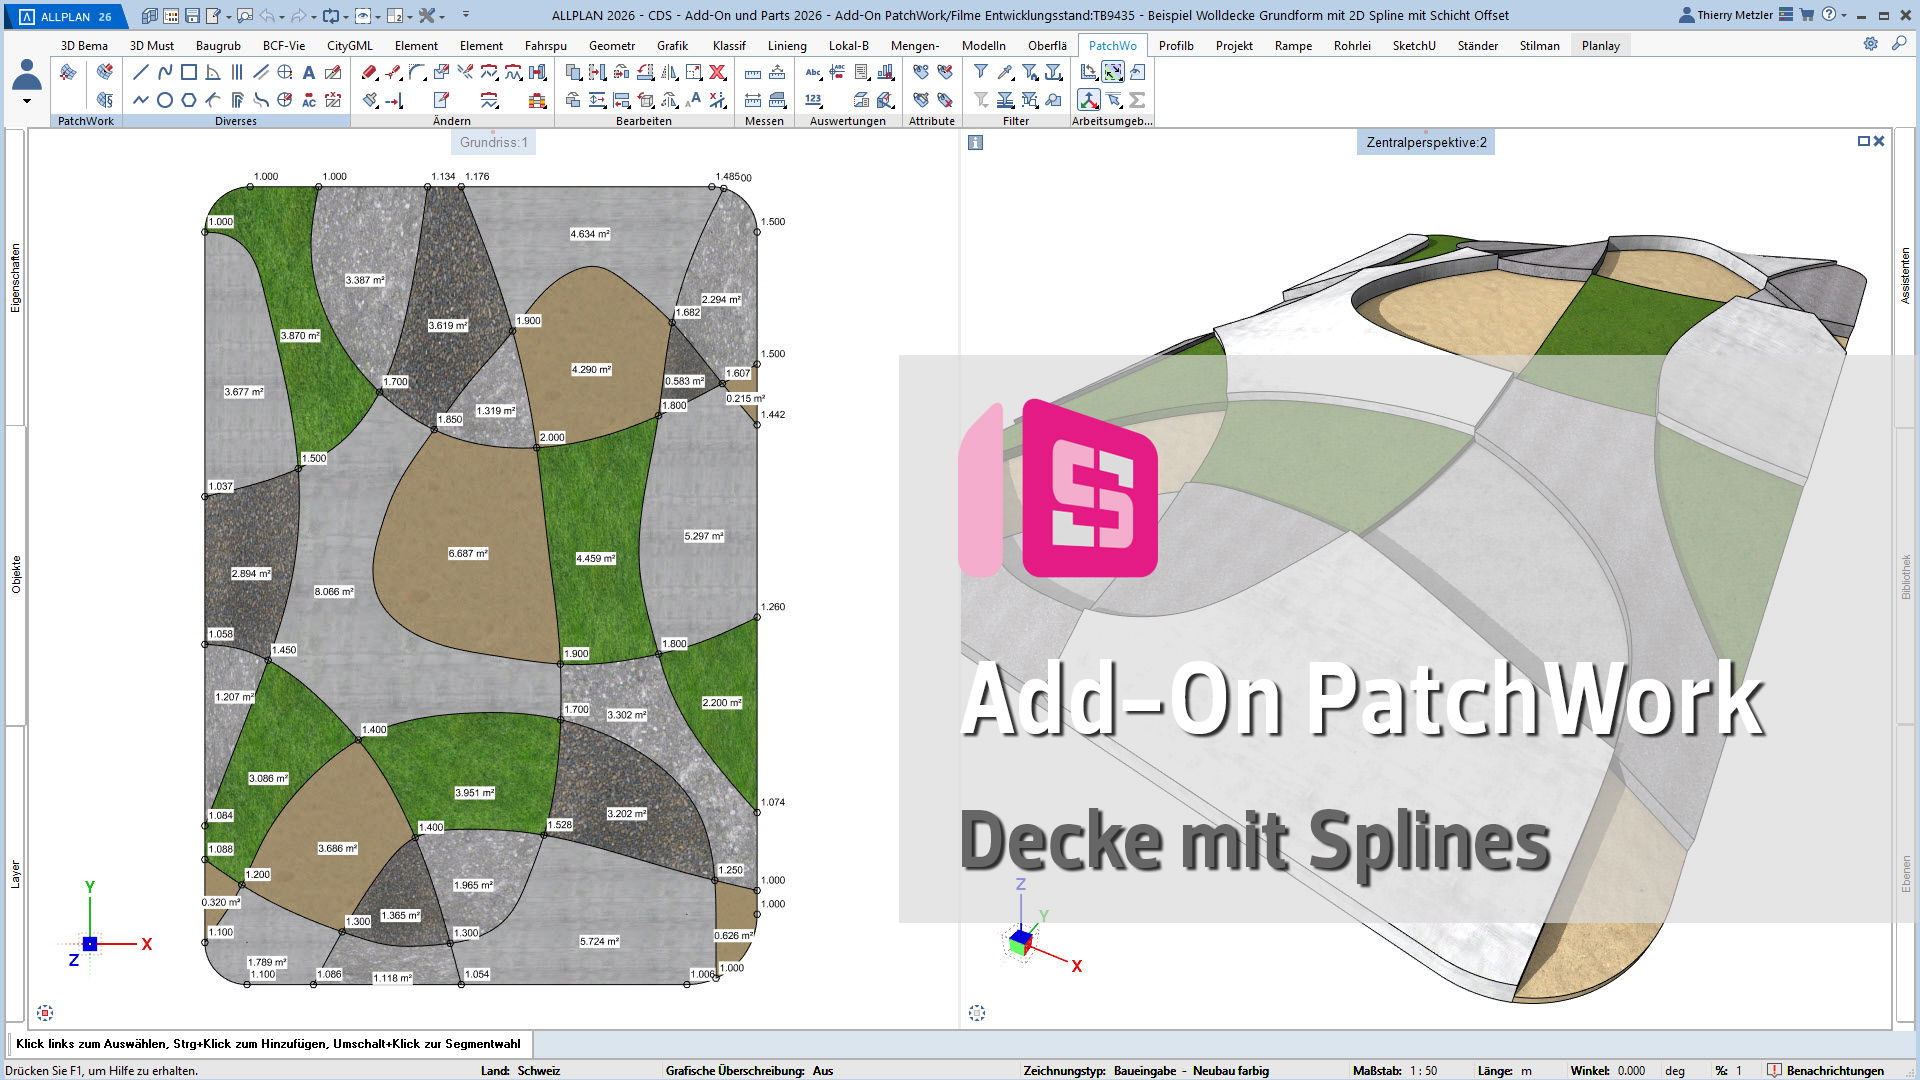Image resolution: width=1920 pixels, height=1080 pixels.
Task: Open the undo history dropdown arrow
Action: tap(283, 16)
